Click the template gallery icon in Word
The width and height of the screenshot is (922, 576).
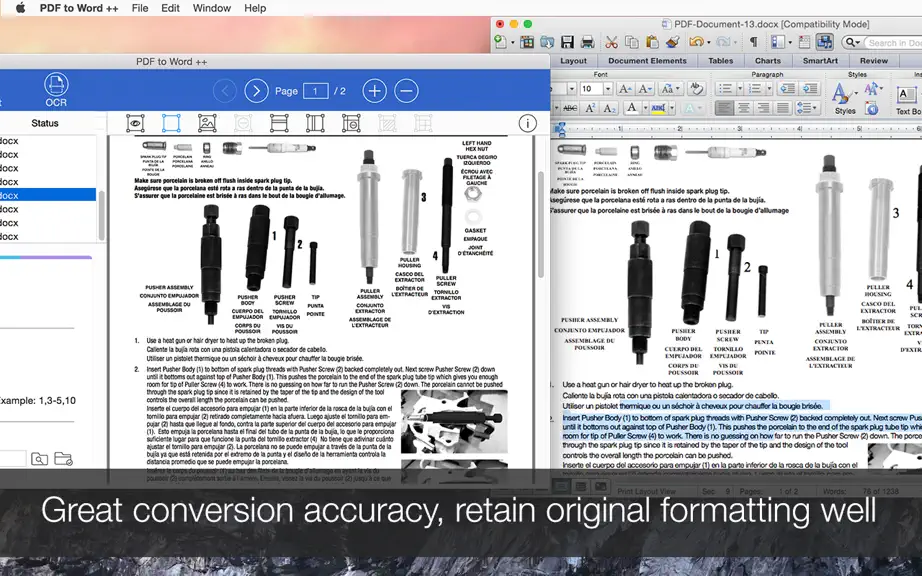tap(527, 42)
